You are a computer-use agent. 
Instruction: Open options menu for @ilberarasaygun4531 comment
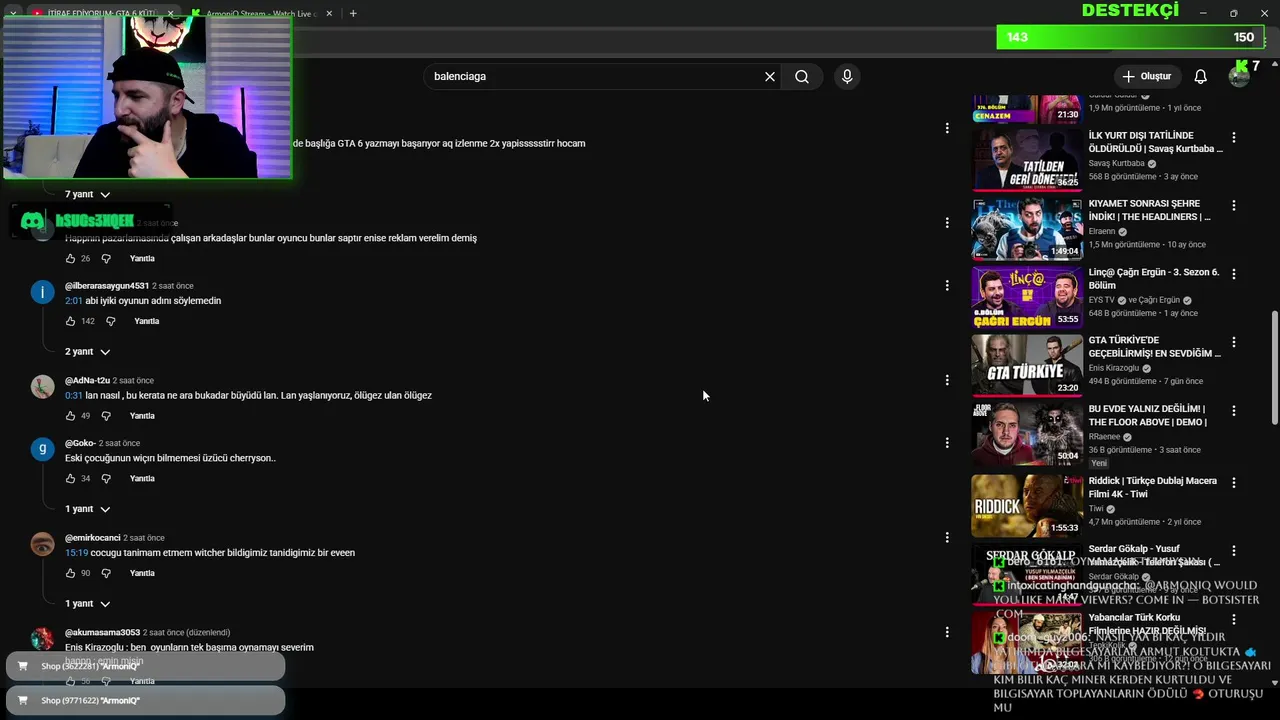pyautogui.click(x=946, y=286)
